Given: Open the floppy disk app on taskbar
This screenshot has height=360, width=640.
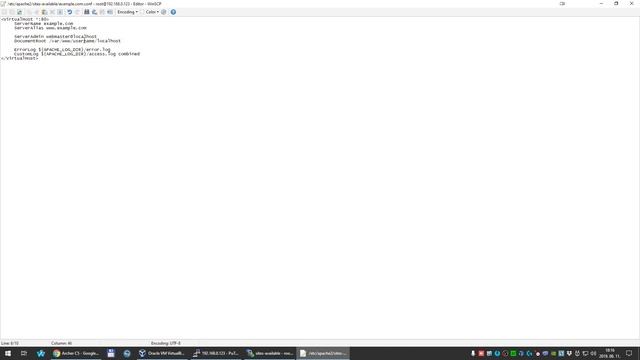Looking at the screenshot, I should click(111, 353).
